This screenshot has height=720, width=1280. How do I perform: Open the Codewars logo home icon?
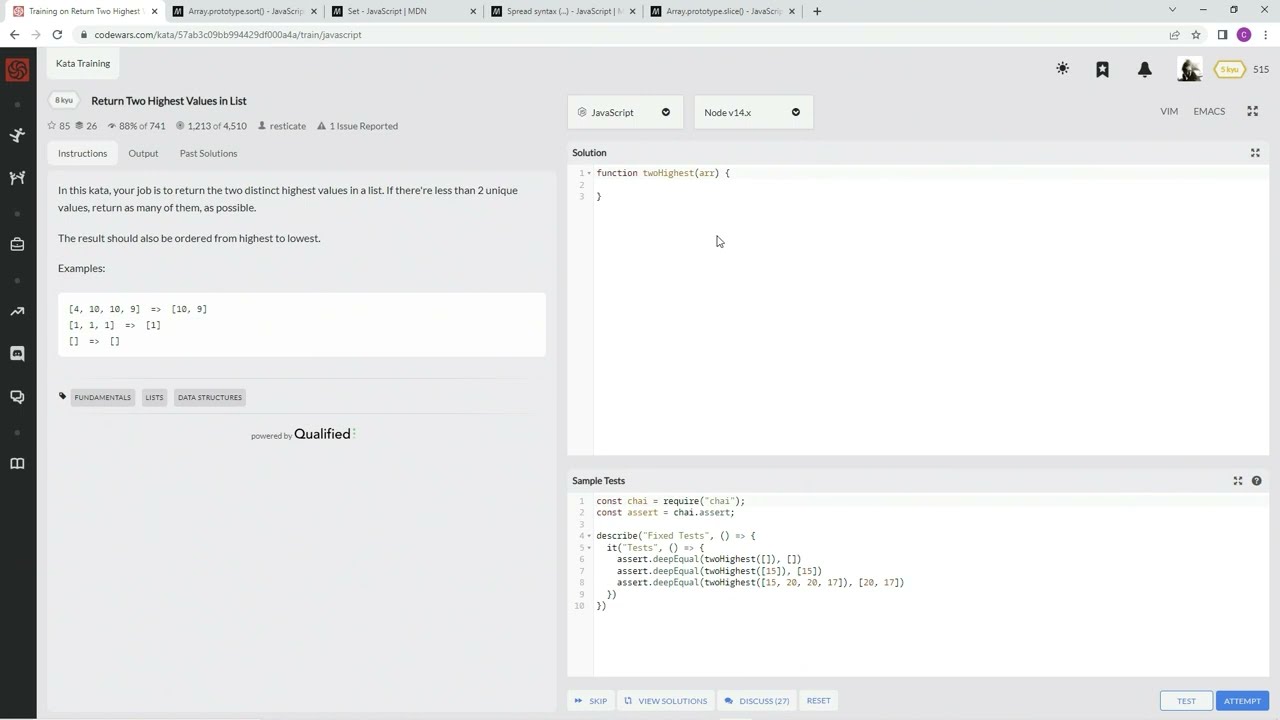click(17, 70)
